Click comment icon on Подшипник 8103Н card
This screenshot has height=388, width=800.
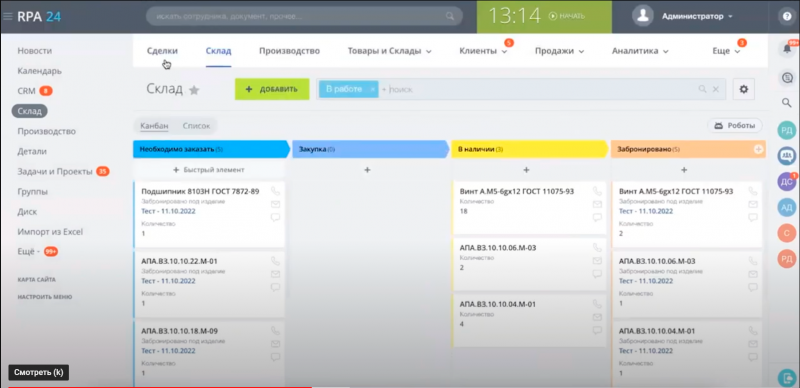[276, 217]
